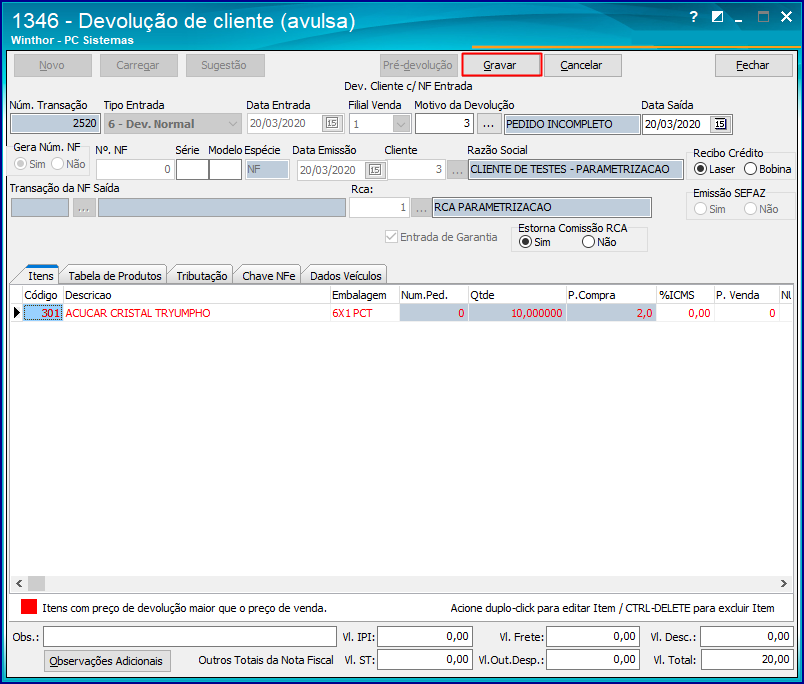Click the Vl.Out.Desp. field
The height and width of the screenshot is (684, 804).
click(x=593, y=660)
